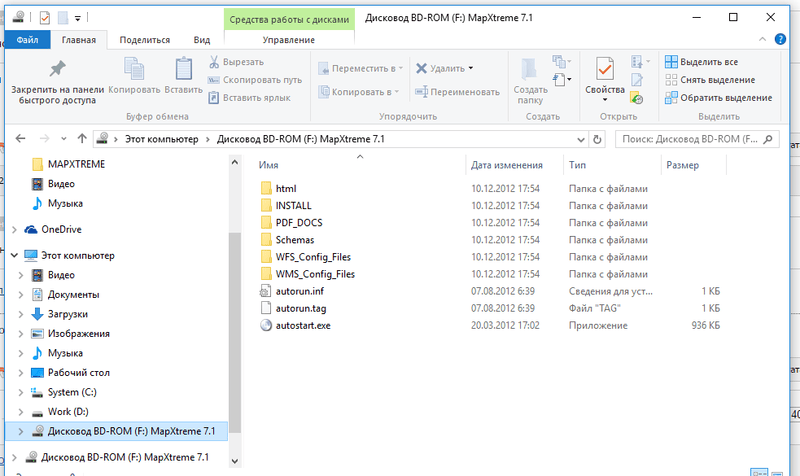Viewport: 800px width, 476px height.
Task: Open the Move to dropdown
Action: [360, 68]
